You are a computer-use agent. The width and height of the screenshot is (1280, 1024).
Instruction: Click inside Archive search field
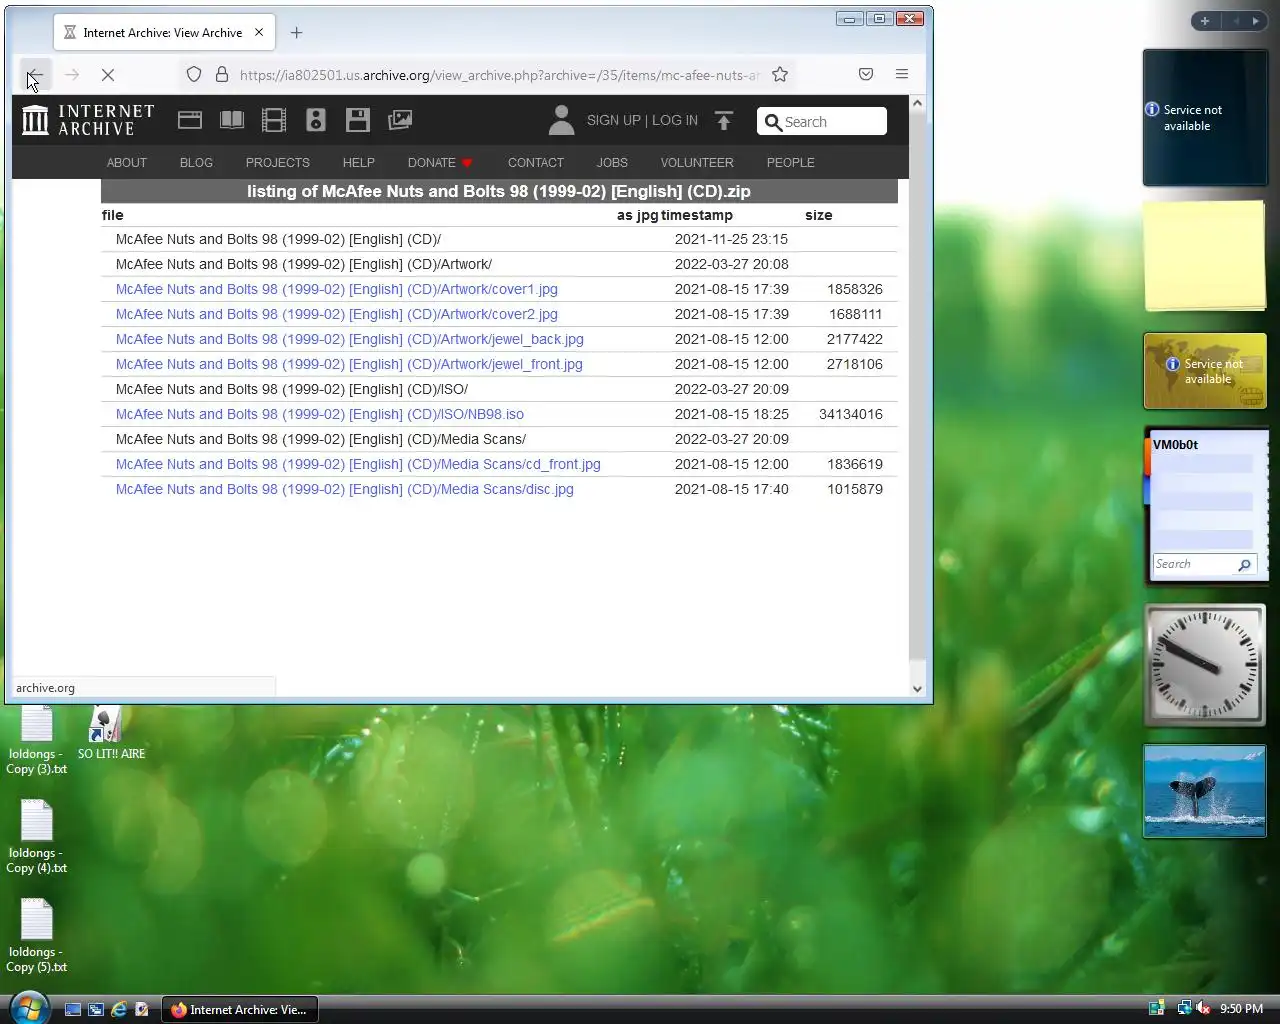pyautogui.click(x=822, y=121)
